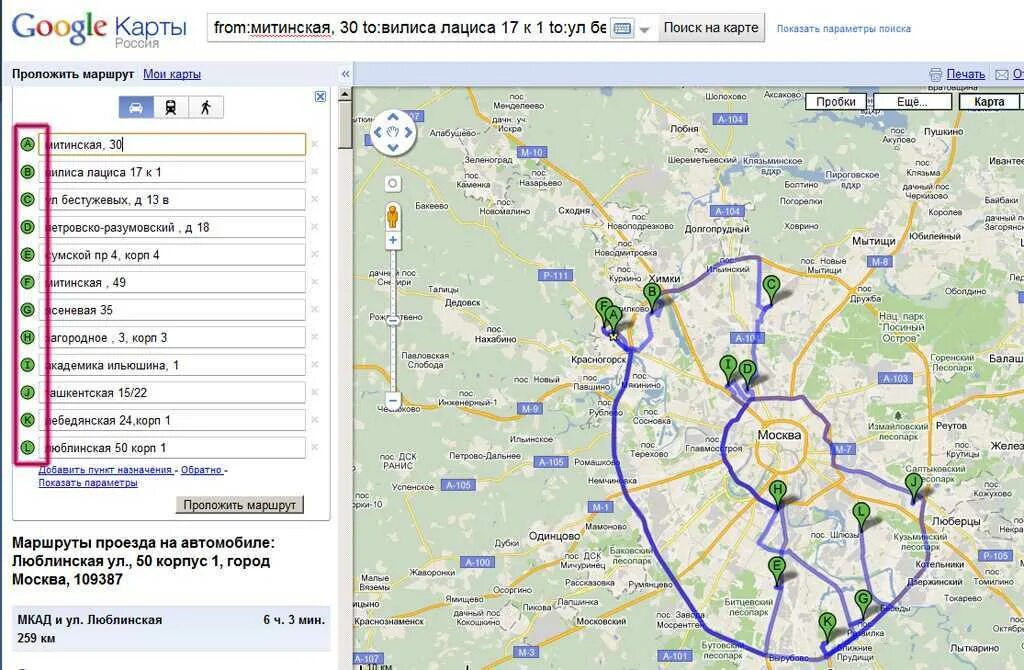Open the dropdown arrow next to keyboard icon

click(x=645, y=29)
